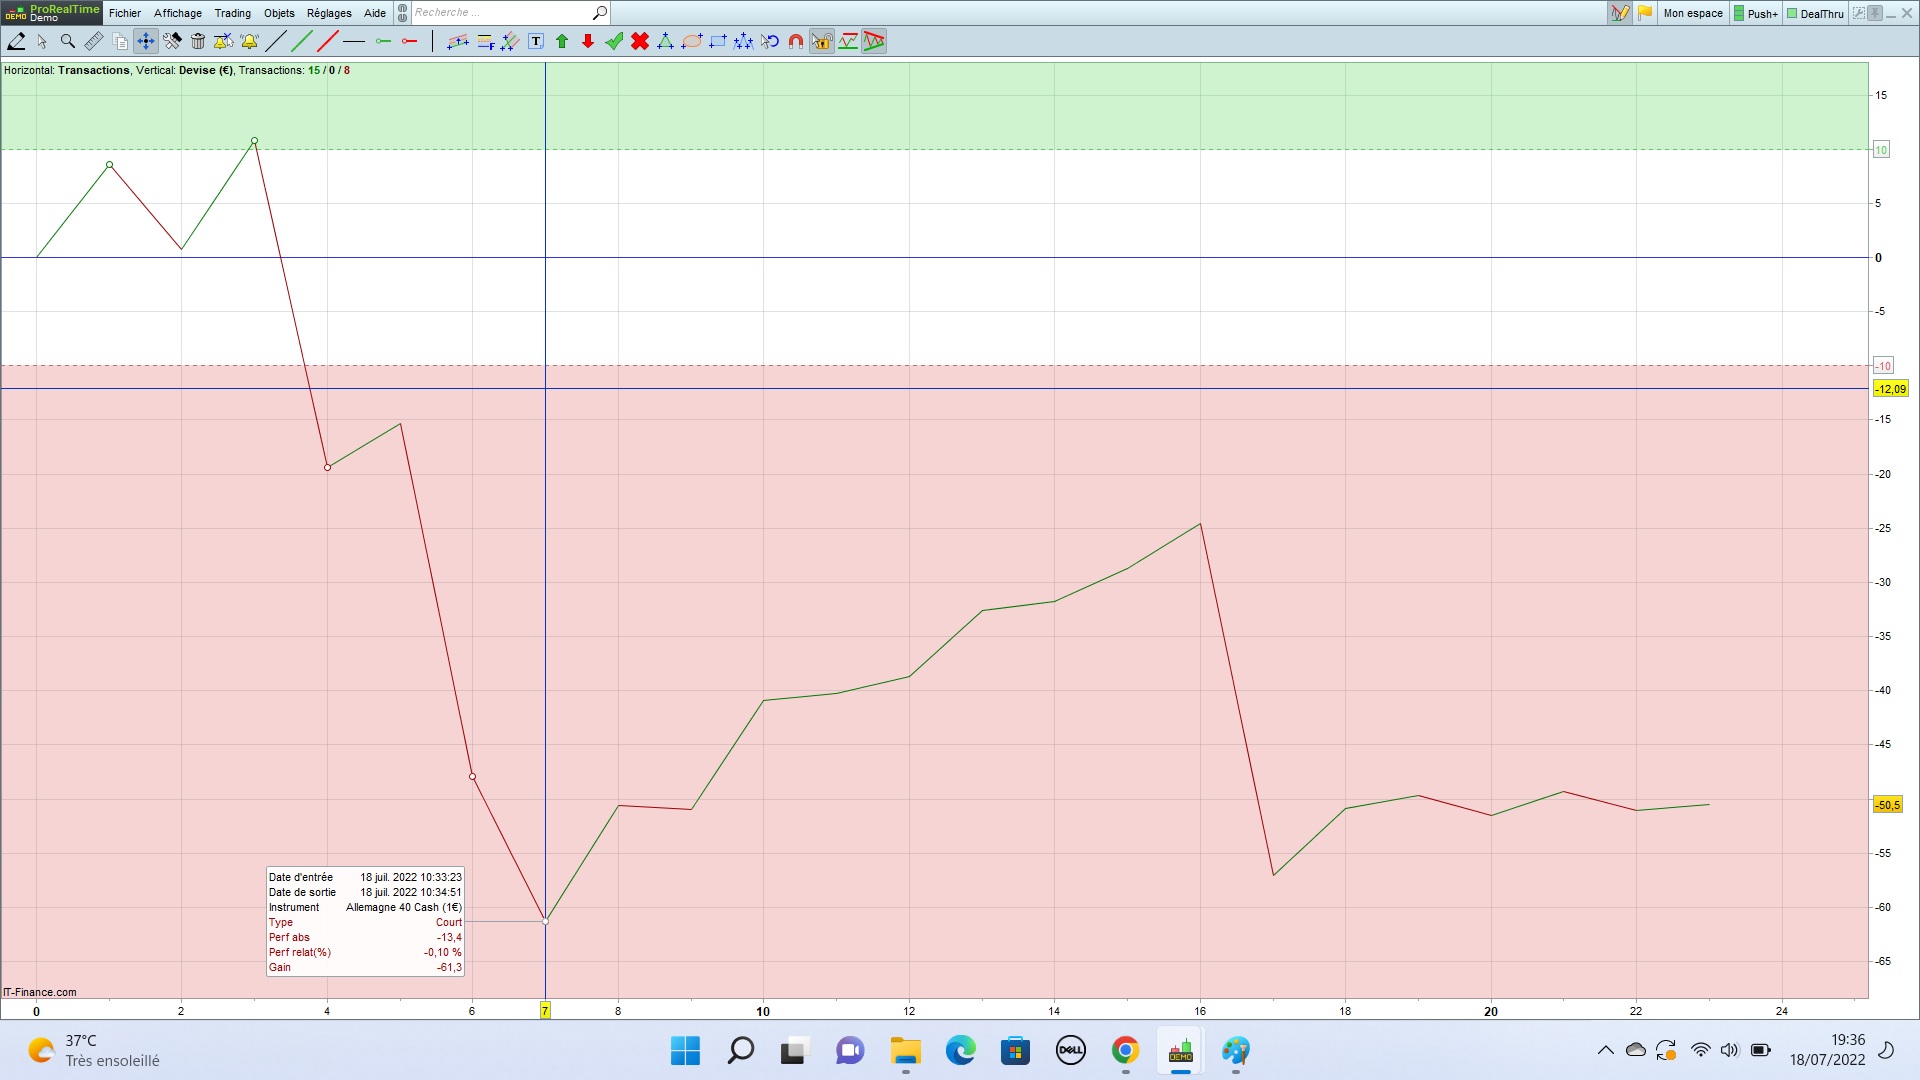The width and height of the screenshot is (1920, 1080).
Task: Click the bell alert icon
Action: 249,41
